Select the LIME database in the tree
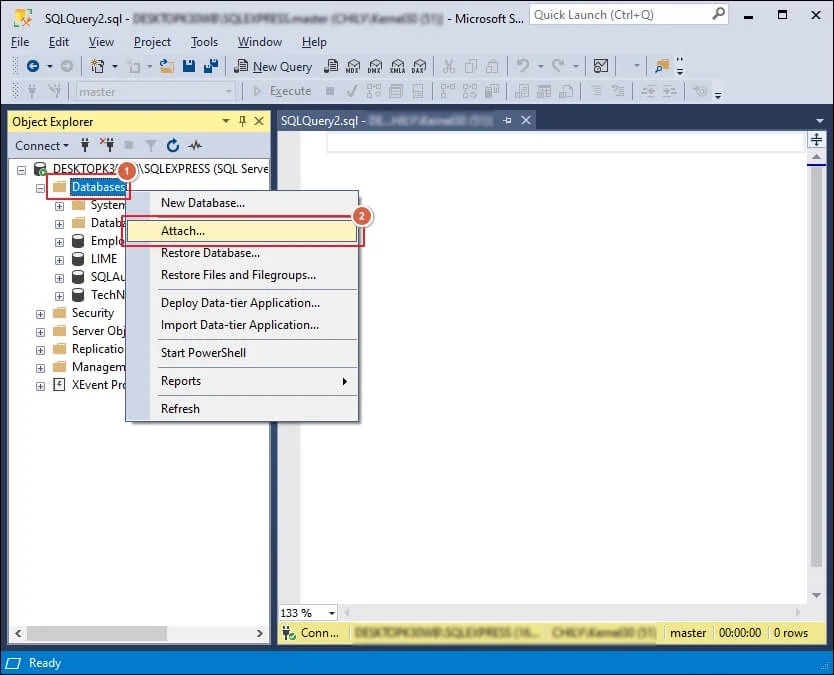The width and height of the screenshot is (834, 675). pyautogui.click(x=104, y=259)
